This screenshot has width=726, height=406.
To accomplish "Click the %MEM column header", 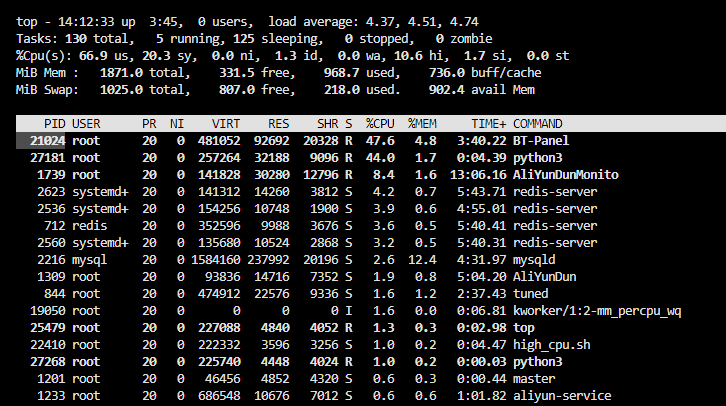I will tap(422, 124).
